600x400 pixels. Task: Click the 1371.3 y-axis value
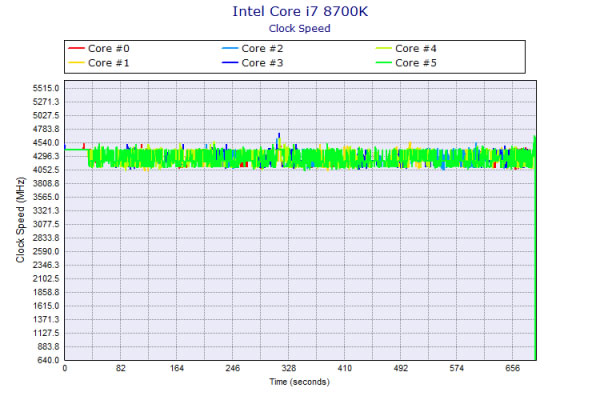[x=46, y=319]
